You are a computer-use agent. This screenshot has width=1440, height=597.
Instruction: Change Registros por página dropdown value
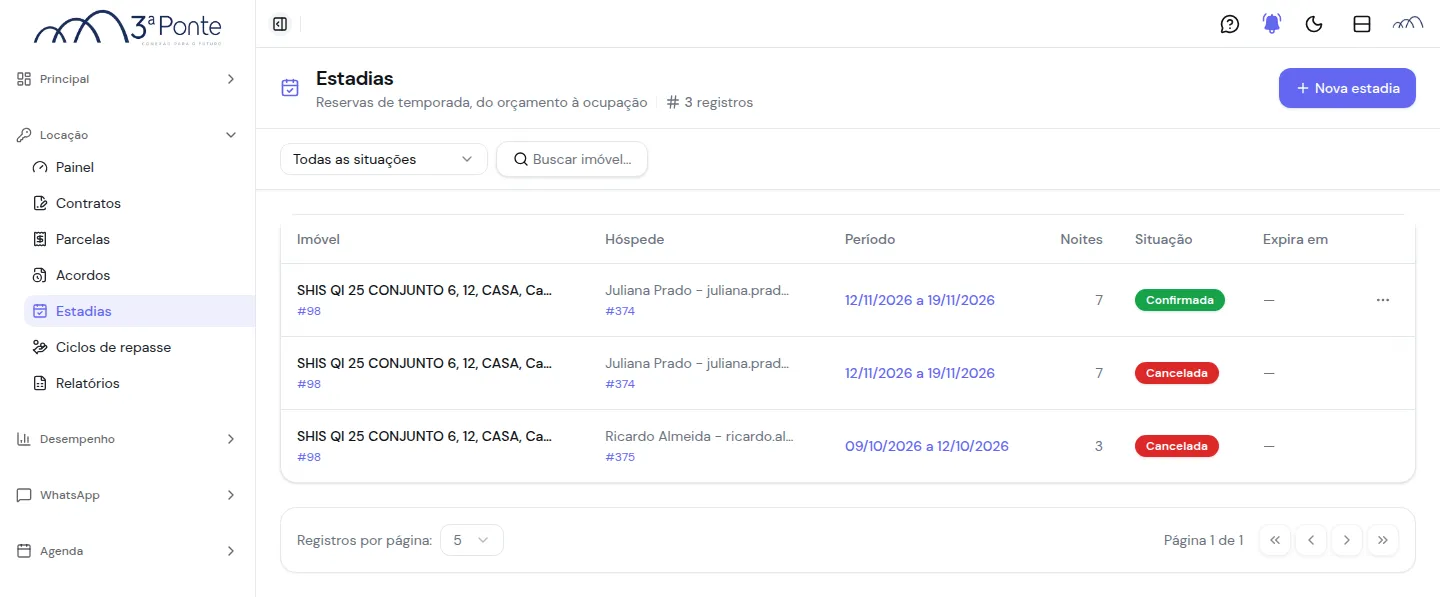pyautogui.click(x=472, y=540)
